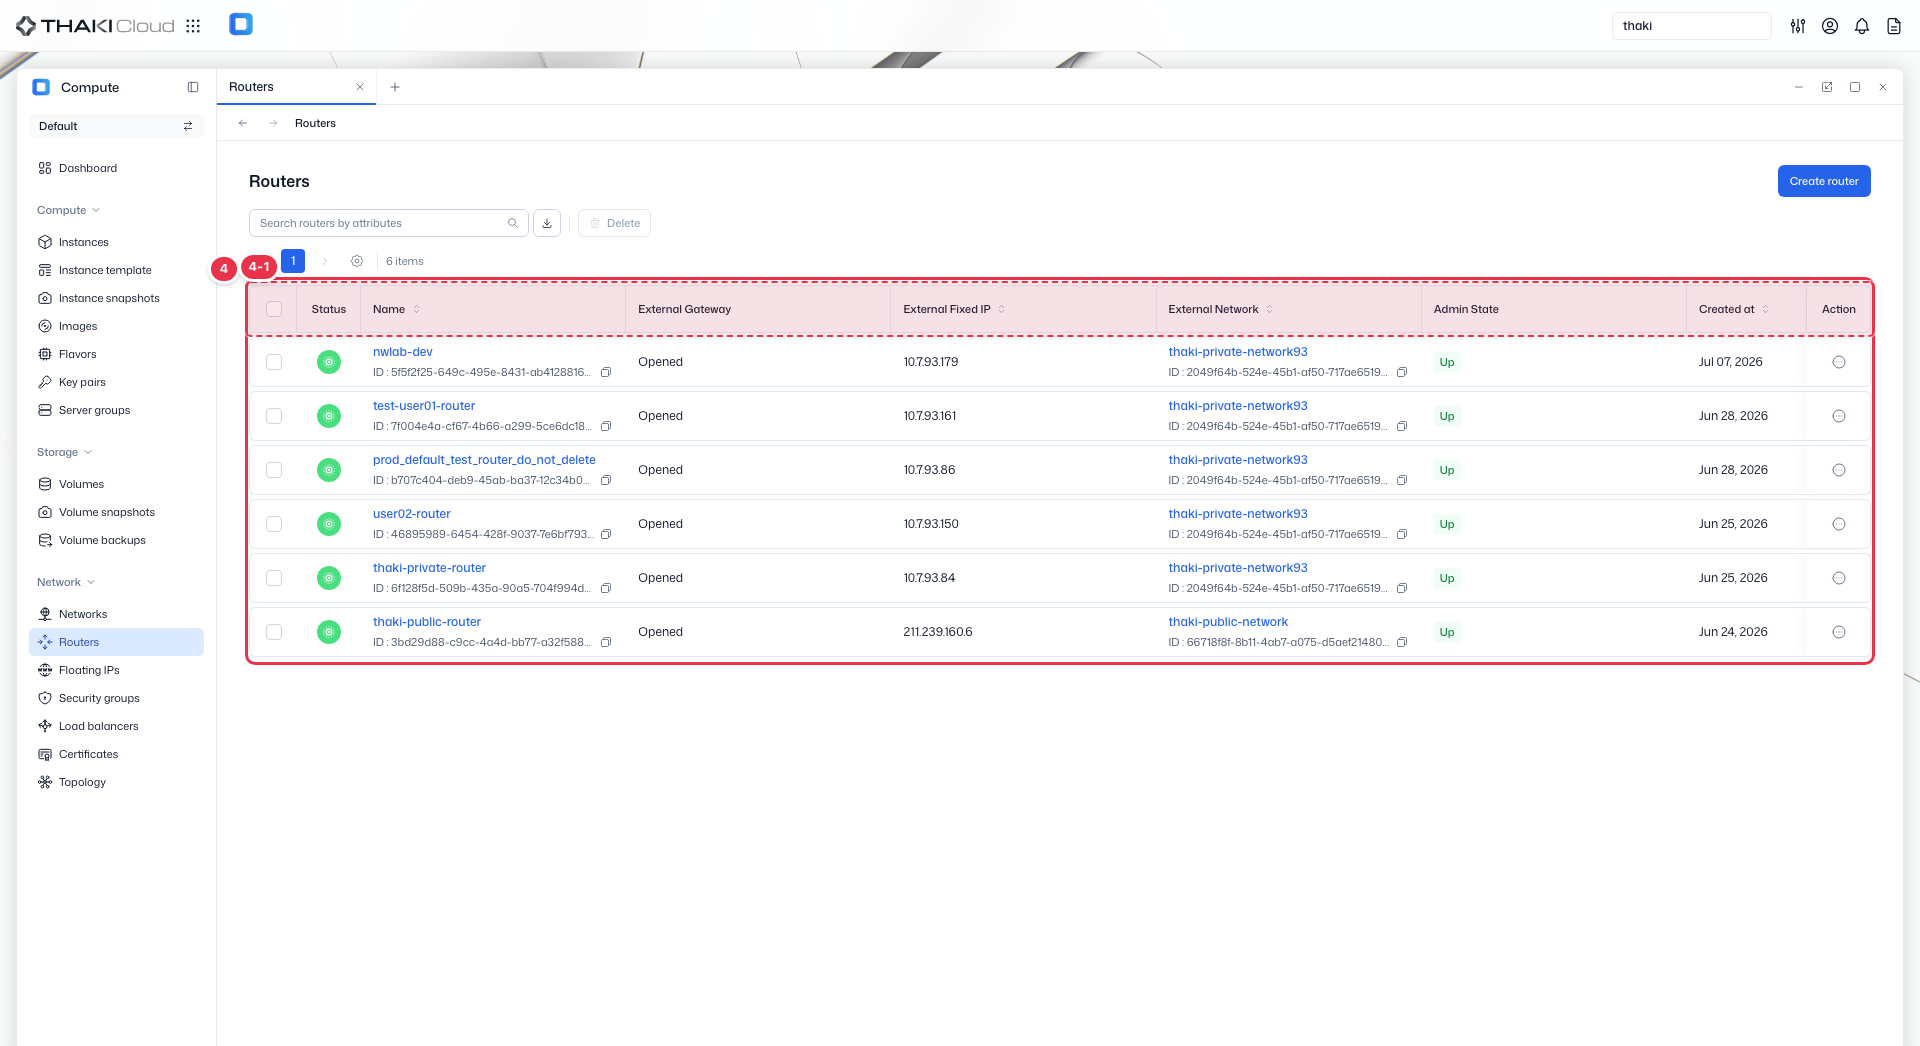Open the settings sliders icon in header
The height and width of the screenshot is (1046, 1920).
pos(1798,26)
